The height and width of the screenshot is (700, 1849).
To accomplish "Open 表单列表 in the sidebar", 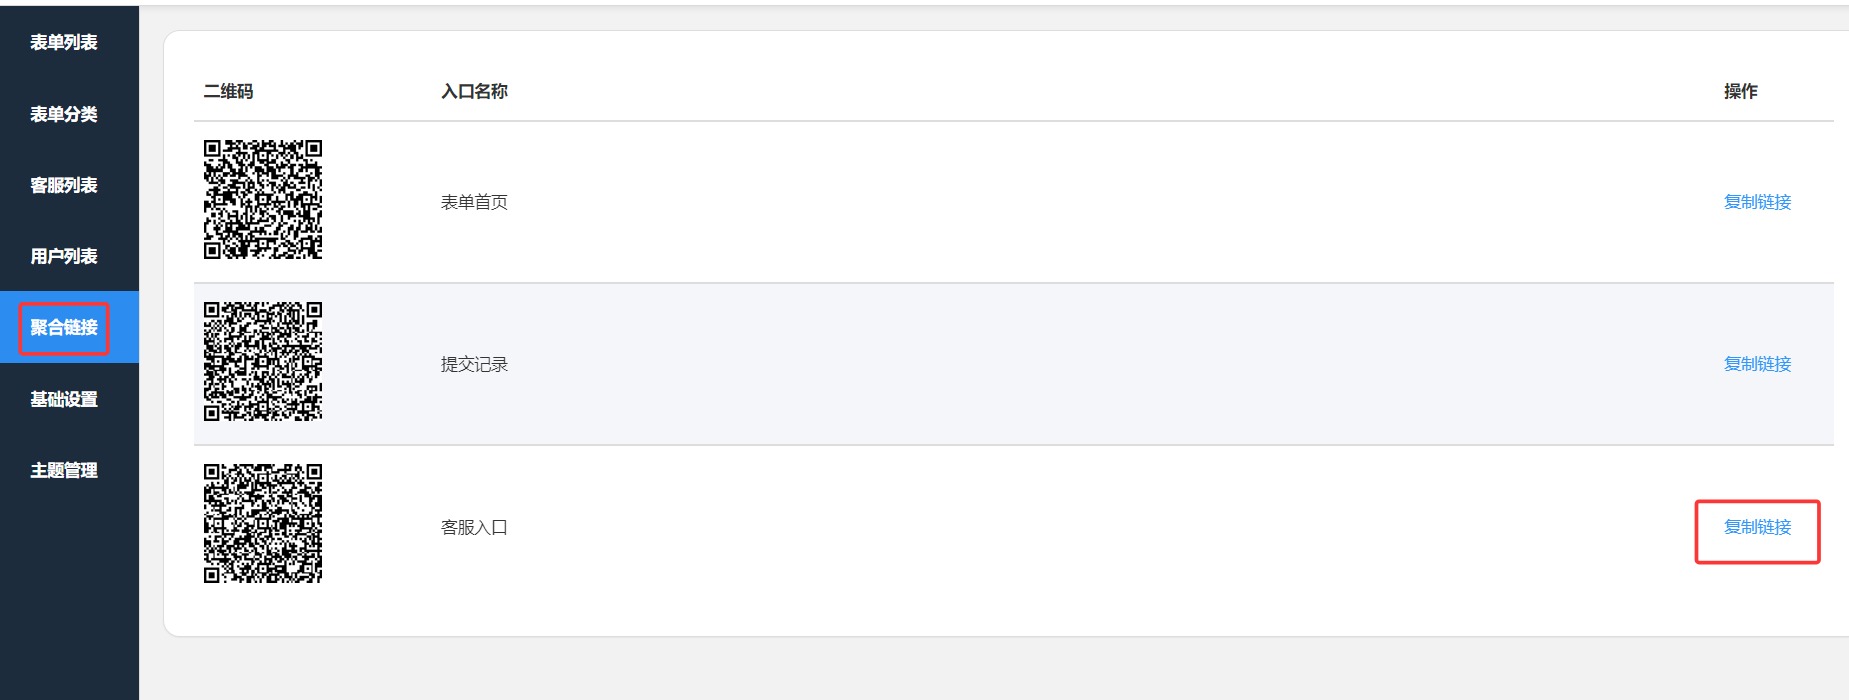I will point(64,42).
